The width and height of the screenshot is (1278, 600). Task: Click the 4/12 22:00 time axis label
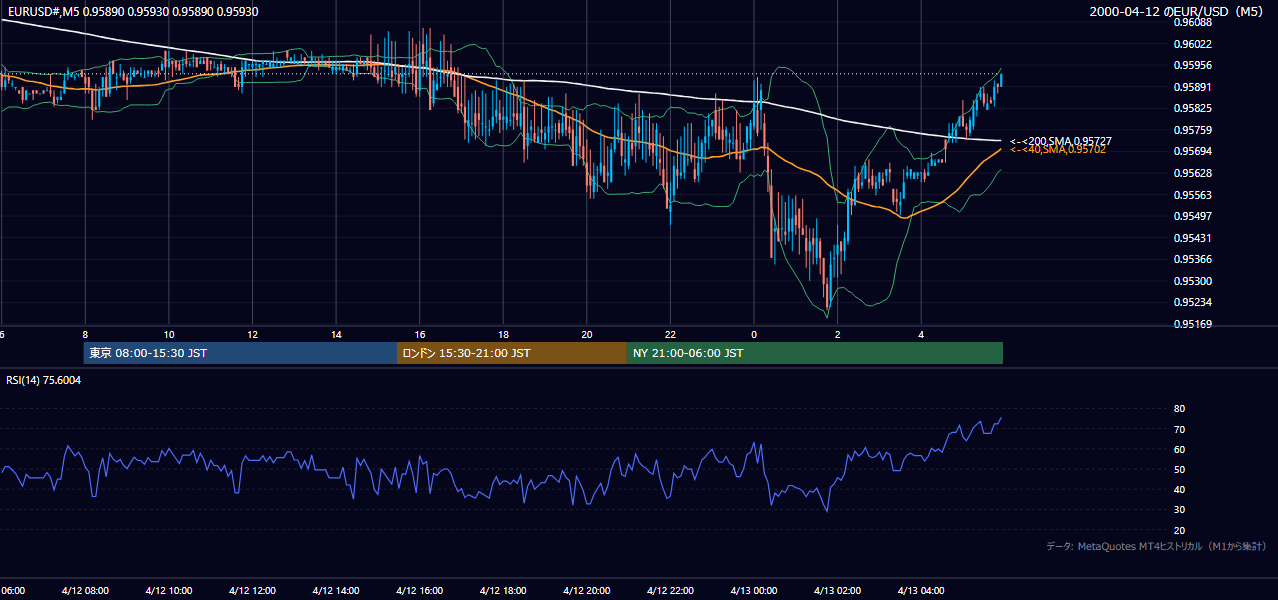point(669,591)
